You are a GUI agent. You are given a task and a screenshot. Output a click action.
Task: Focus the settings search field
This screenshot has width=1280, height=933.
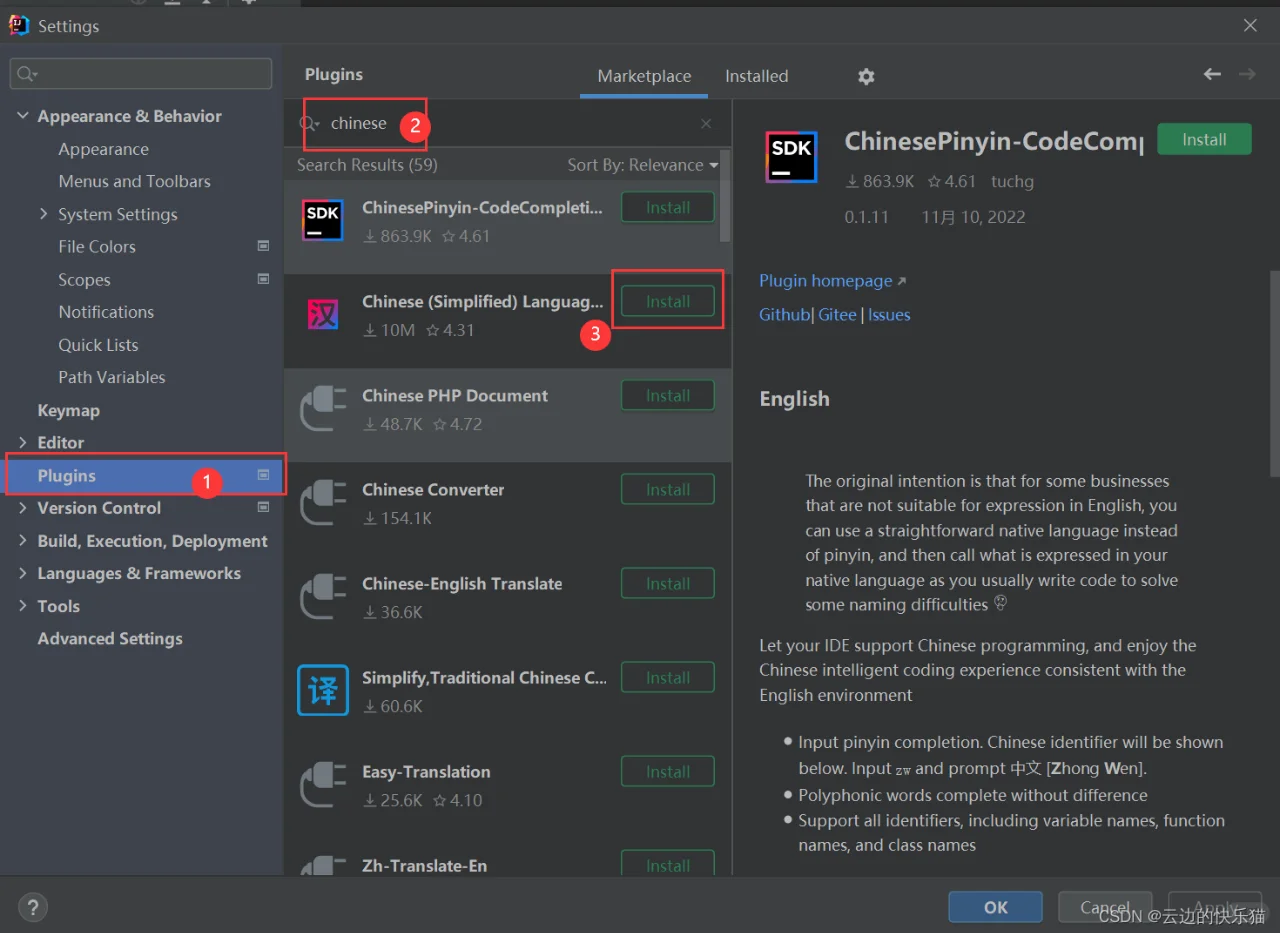pyautogui.click(x=141, y=74)
